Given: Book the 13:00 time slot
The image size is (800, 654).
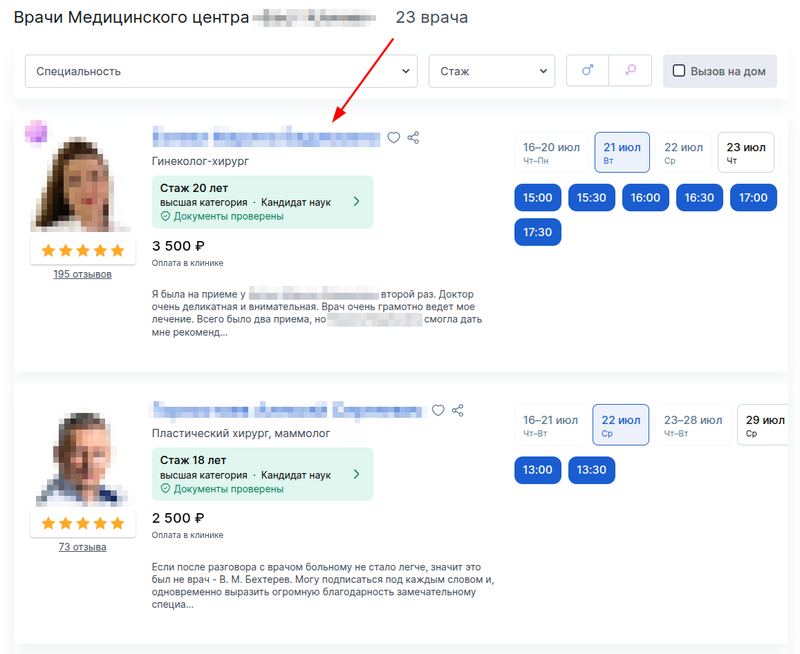Looking at the screenshot, I should point(537,470).
